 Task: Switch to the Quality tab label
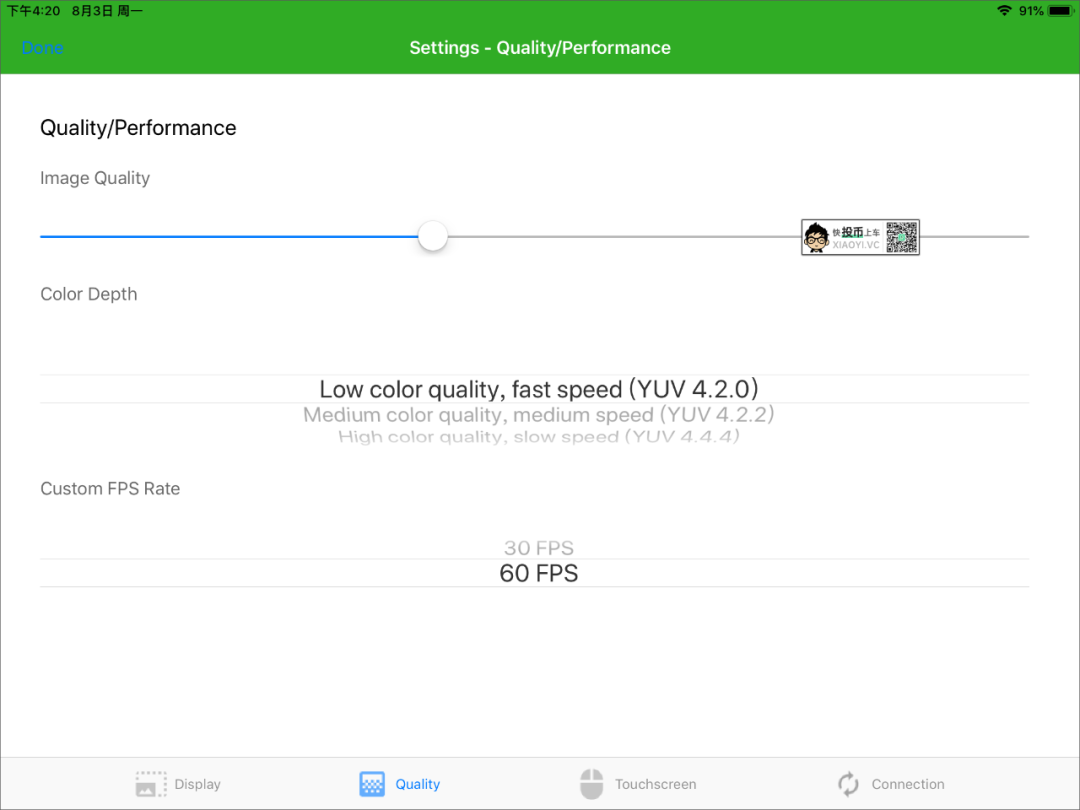[x=417, y=784]
